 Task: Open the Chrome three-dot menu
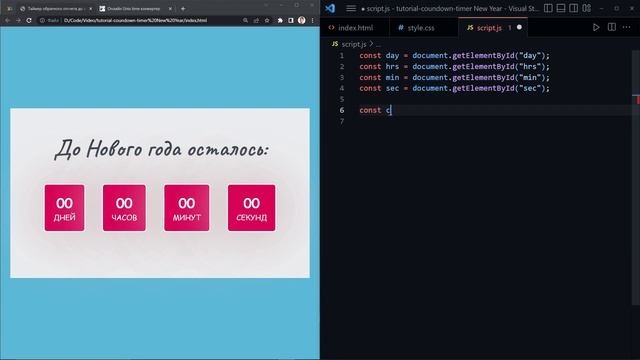(x=313, y=20)
